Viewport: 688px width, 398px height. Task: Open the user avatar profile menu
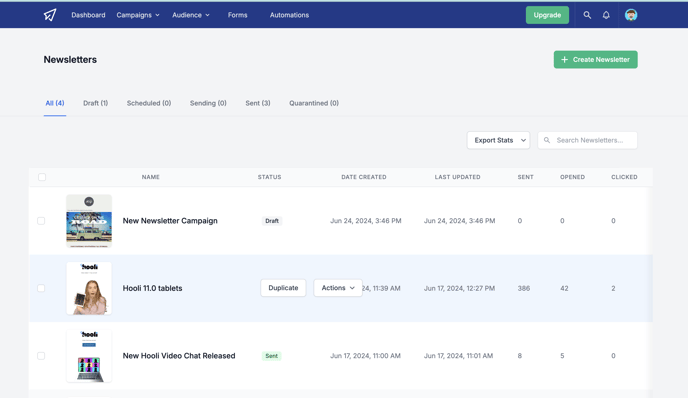tap(631, 15)
